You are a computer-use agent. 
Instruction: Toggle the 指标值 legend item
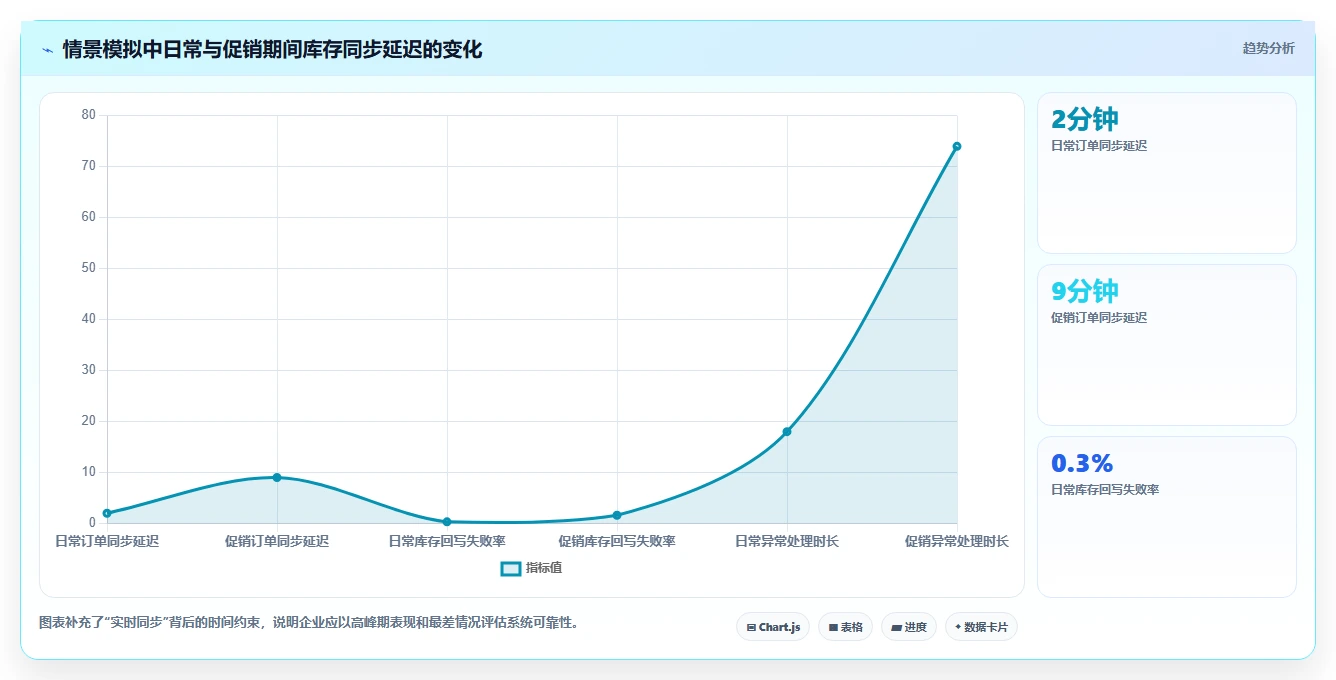[531, 568]
